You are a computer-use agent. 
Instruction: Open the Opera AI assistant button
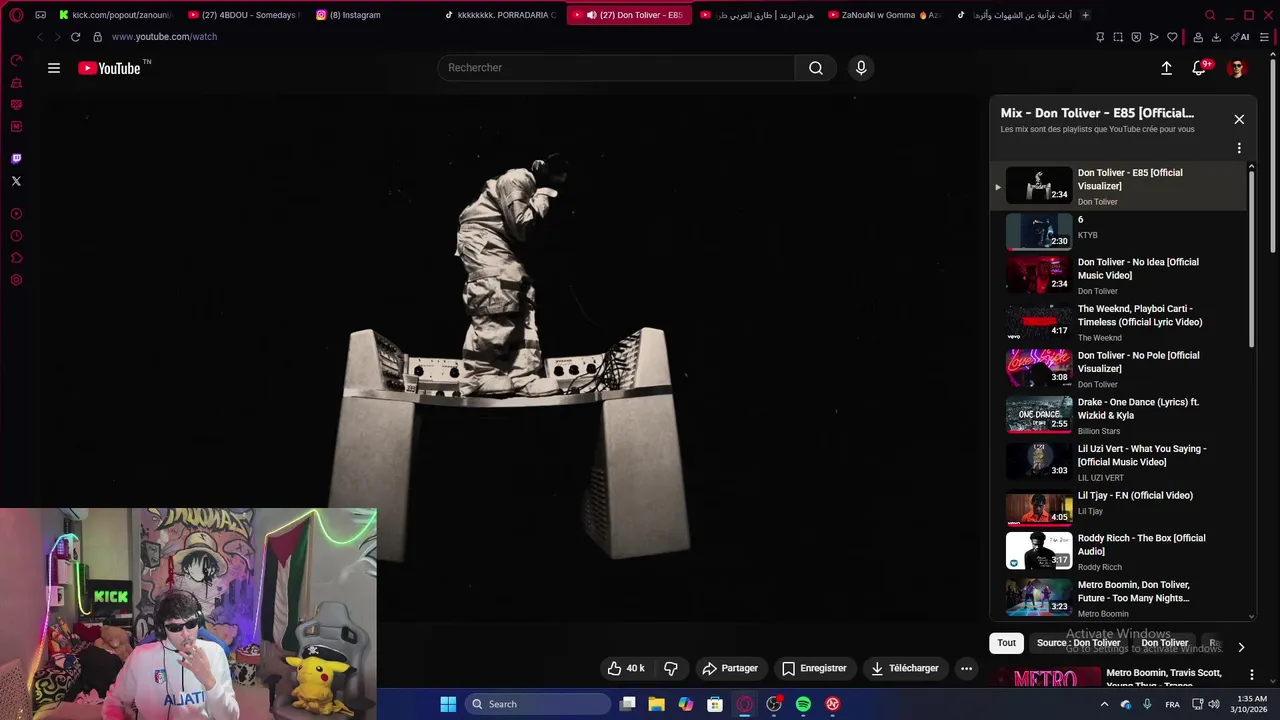click(1240, 37)
